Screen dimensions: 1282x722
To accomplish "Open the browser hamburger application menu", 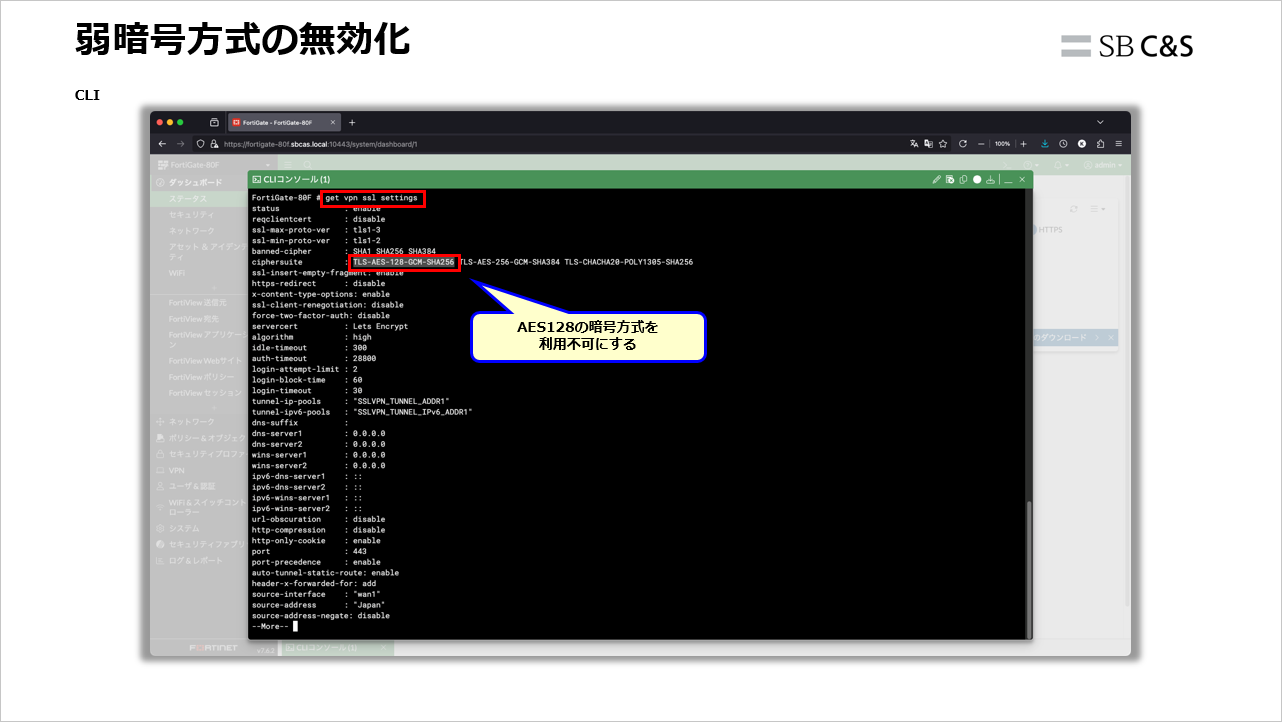I will 1118,144.
